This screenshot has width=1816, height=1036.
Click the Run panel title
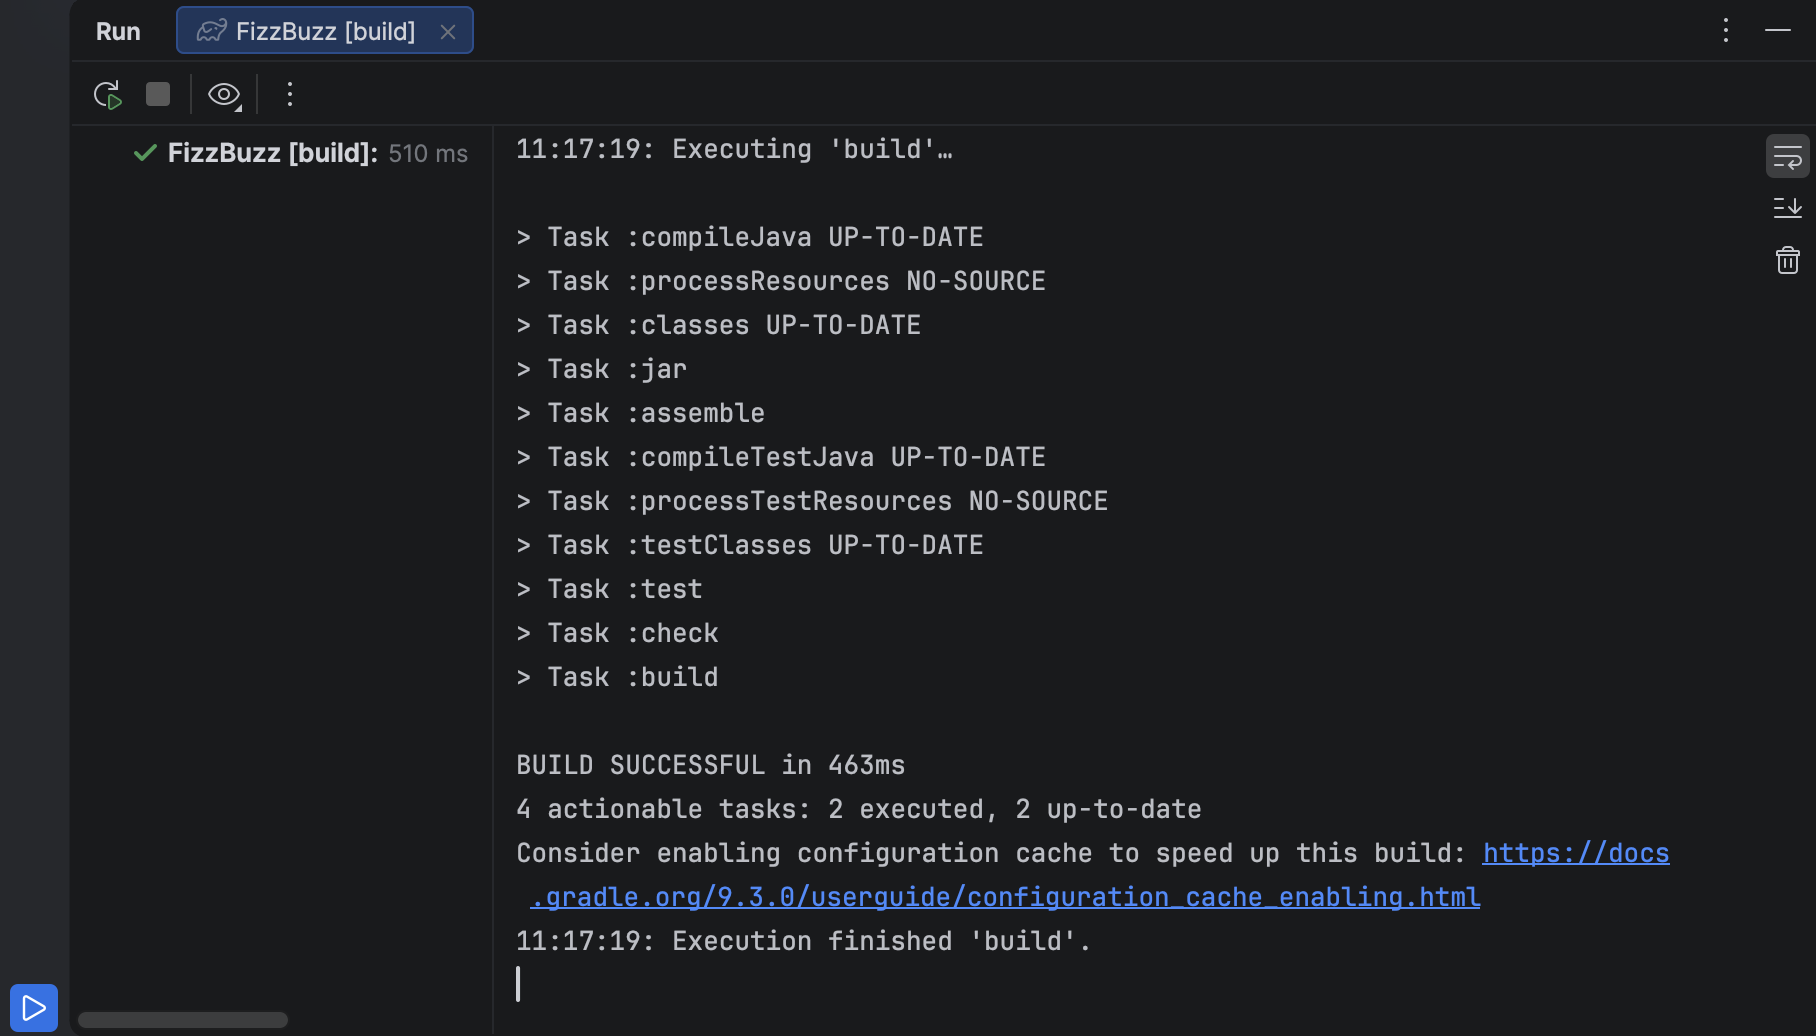coord(118,31)
